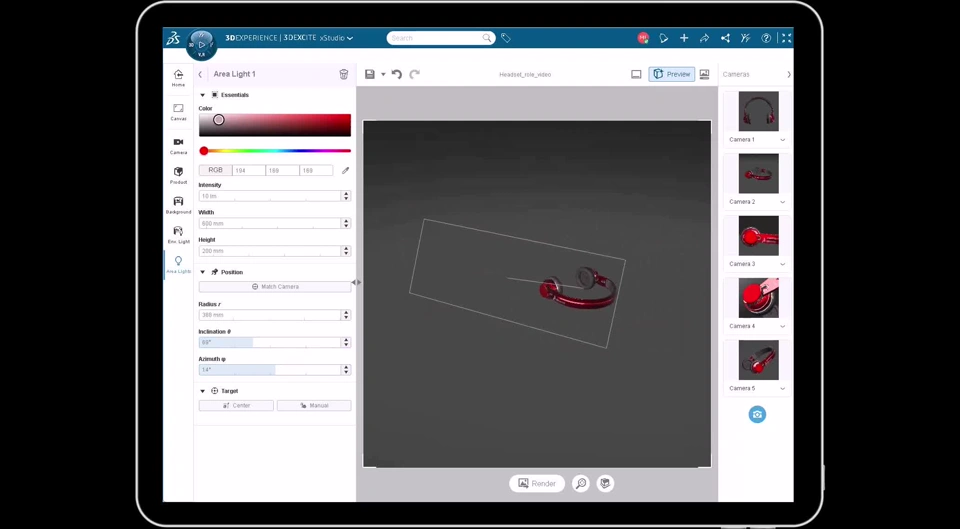Adjust the Height stepper arrows
Image resolution: width=960 pixels, height=529 pixels.
tap(346, 251)
